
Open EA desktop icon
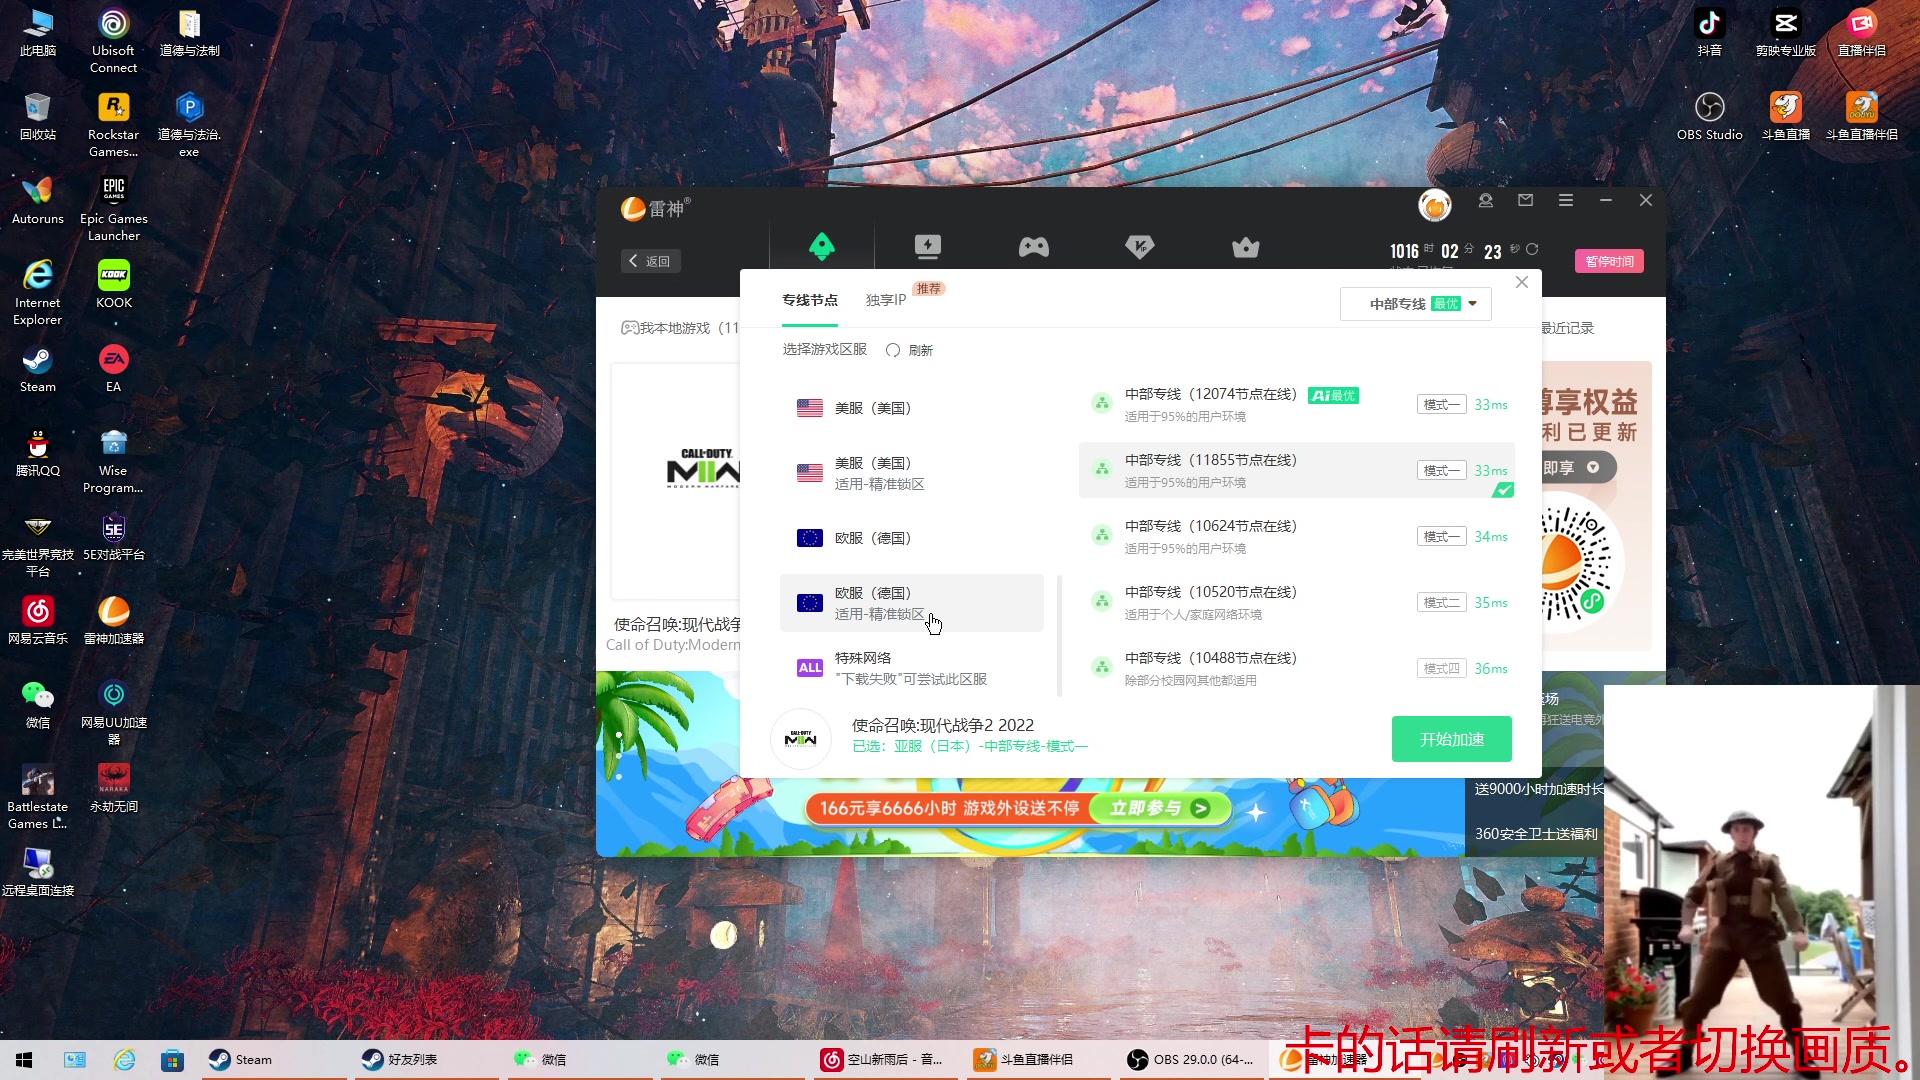click(113, 368)
